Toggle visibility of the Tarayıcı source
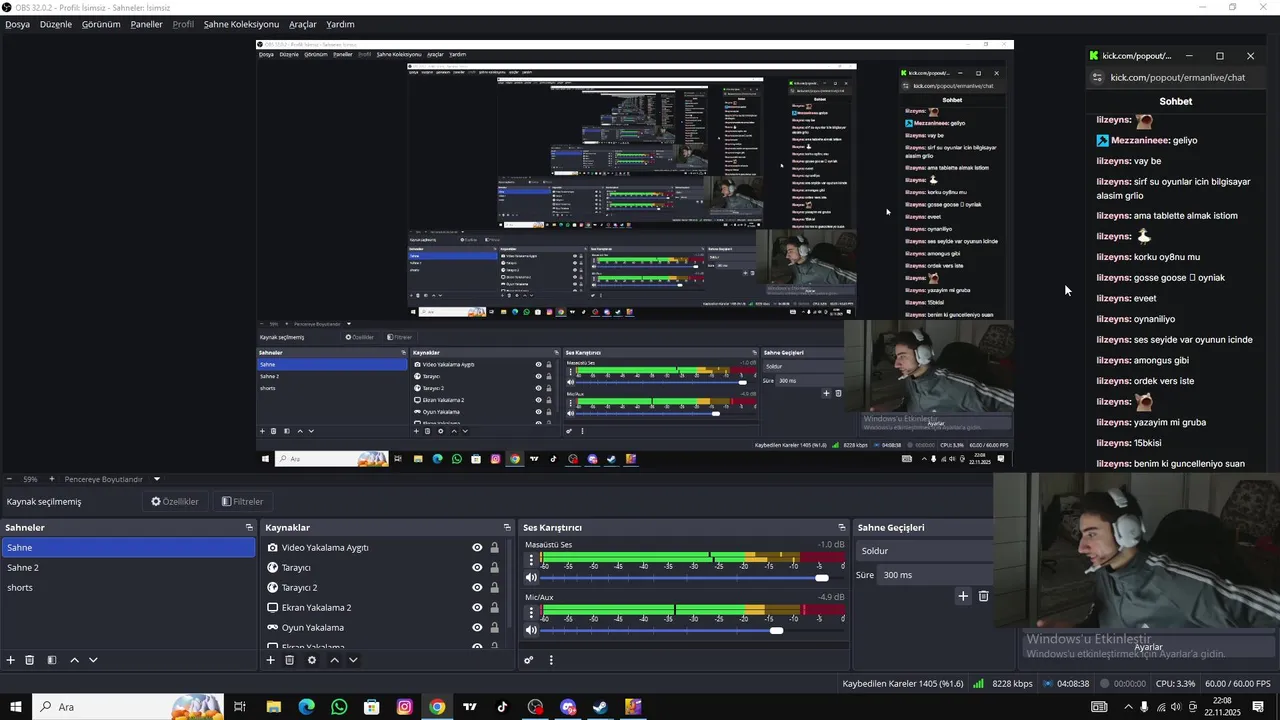Viewport: 1280px width, 720px height. tap(477, 568)
